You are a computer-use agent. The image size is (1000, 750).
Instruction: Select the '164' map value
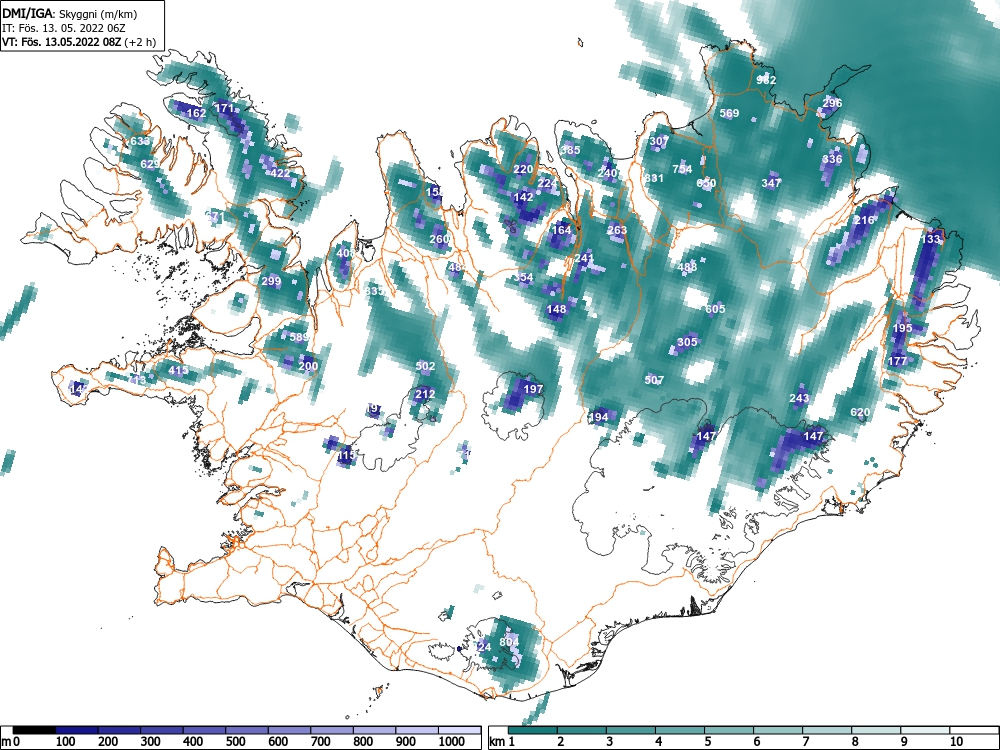pos(561,230)
